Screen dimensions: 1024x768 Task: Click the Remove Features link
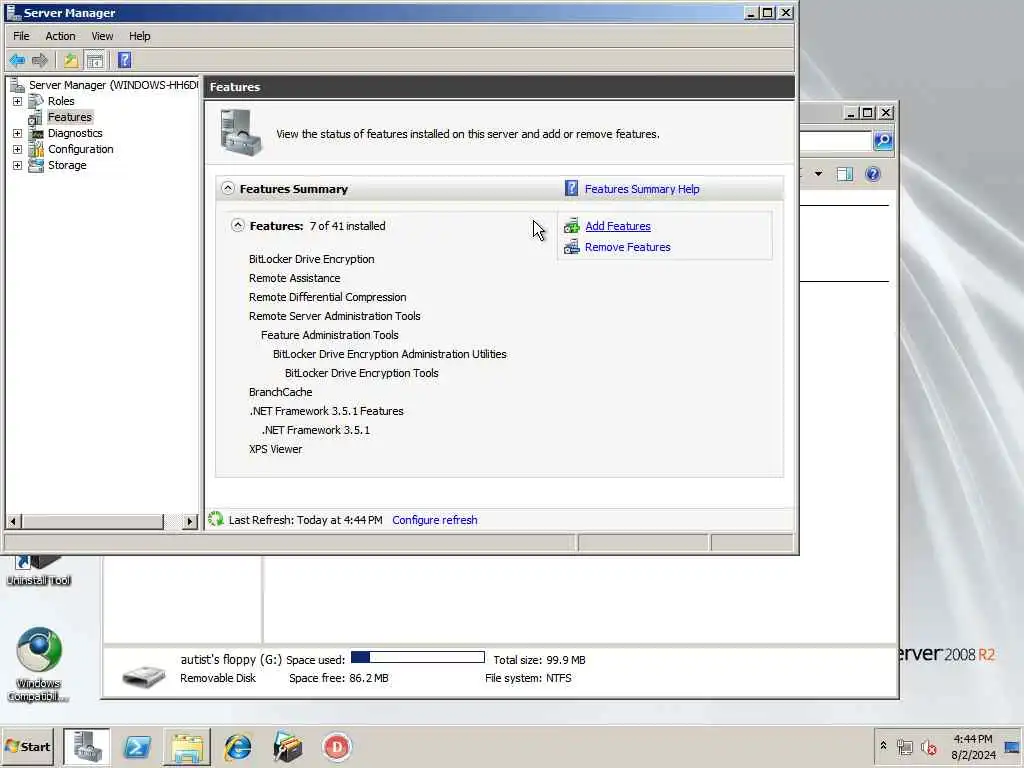[x=628, y=247]
